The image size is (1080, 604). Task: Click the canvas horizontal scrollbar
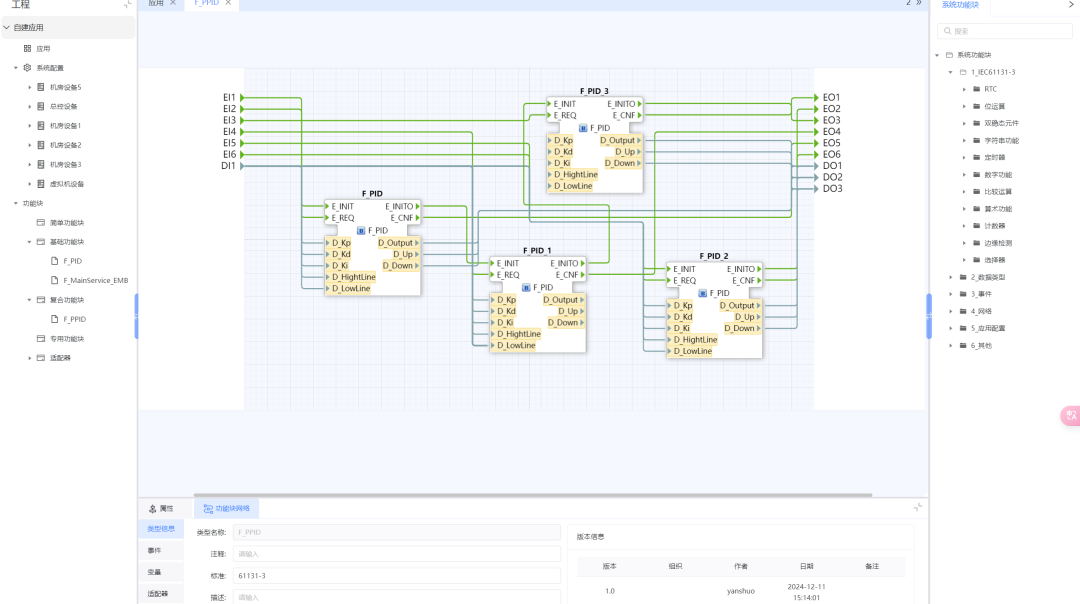[530, 495]
